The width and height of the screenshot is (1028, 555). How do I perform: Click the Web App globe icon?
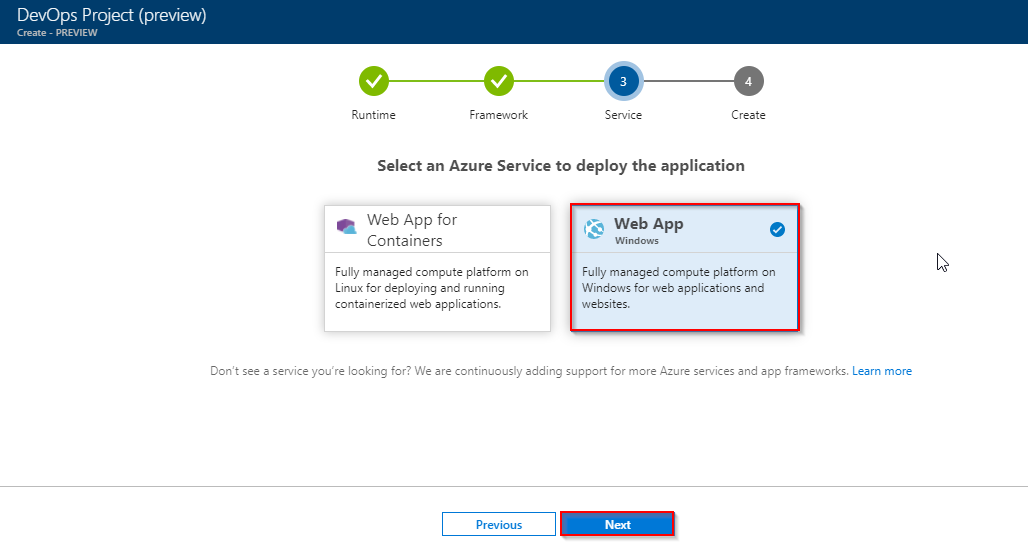click(x=594, y=229)
